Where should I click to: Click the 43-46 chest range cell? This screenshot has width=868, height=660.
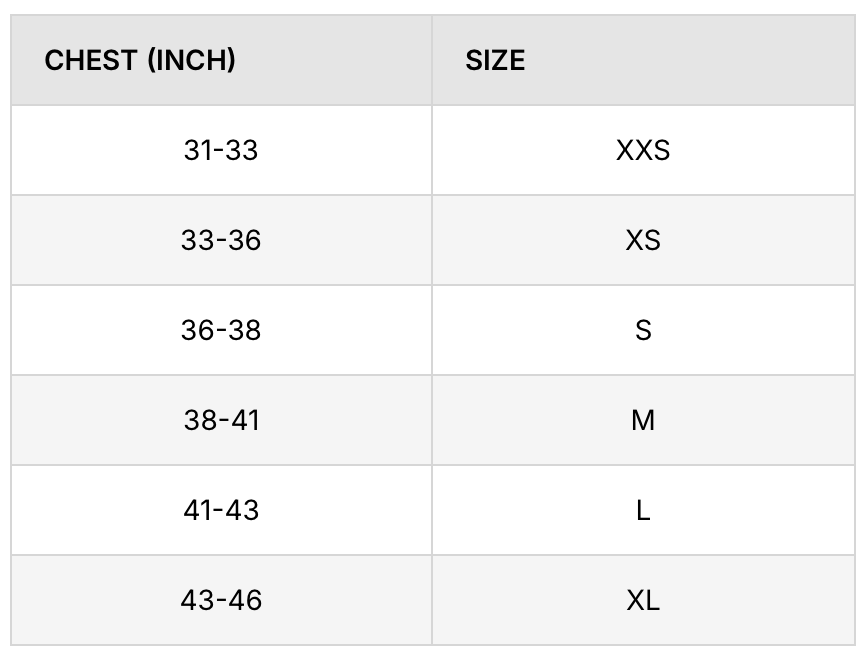click(x=221, y=600)
